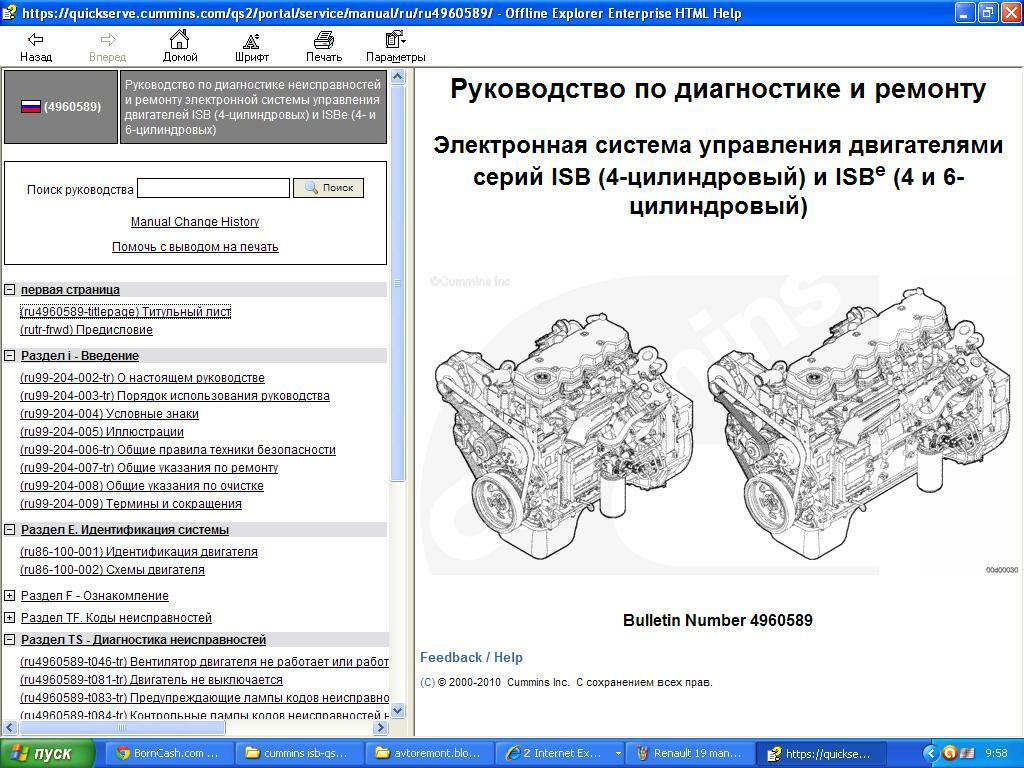The image size is (1024, 768).
Task: Click the Russian flag (4960589) icon
Action: [x=31, y=106]
